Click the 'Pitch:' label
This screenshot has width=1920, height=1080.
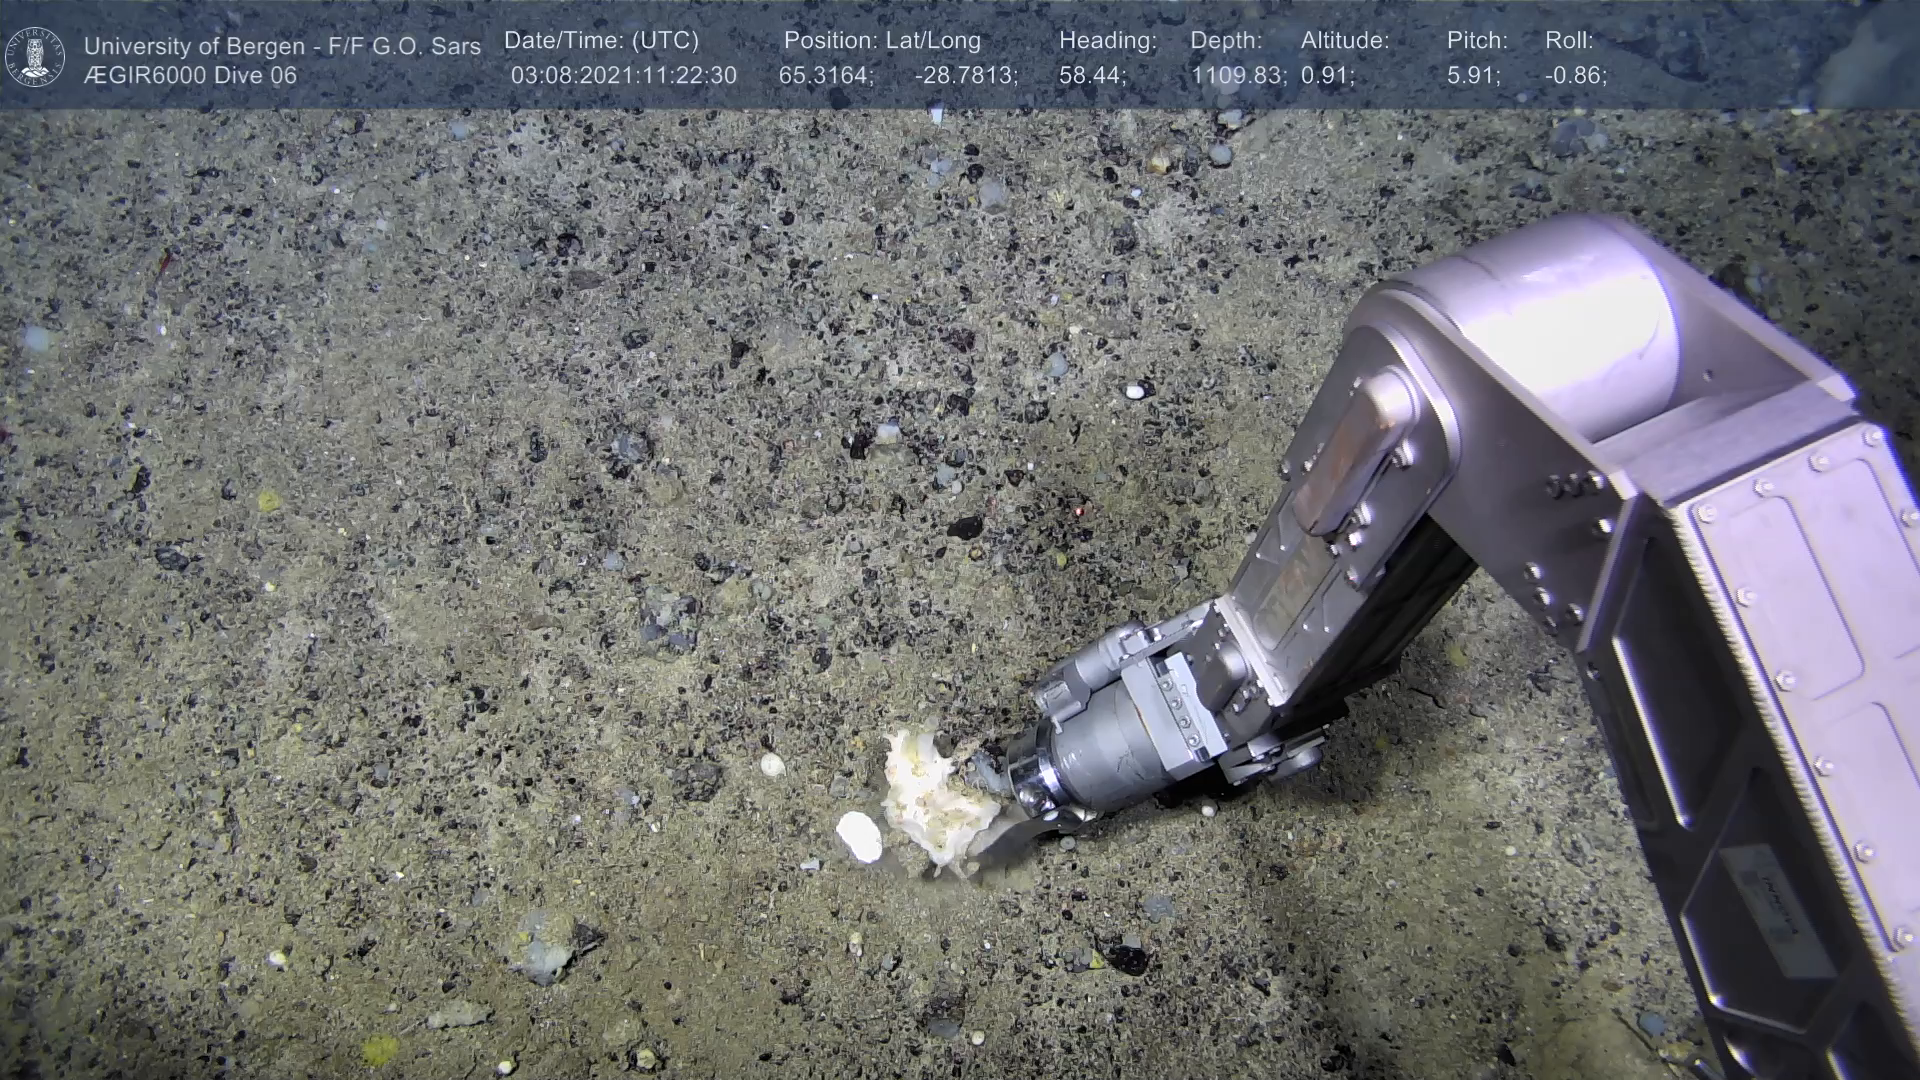(x=1477, y=41)
